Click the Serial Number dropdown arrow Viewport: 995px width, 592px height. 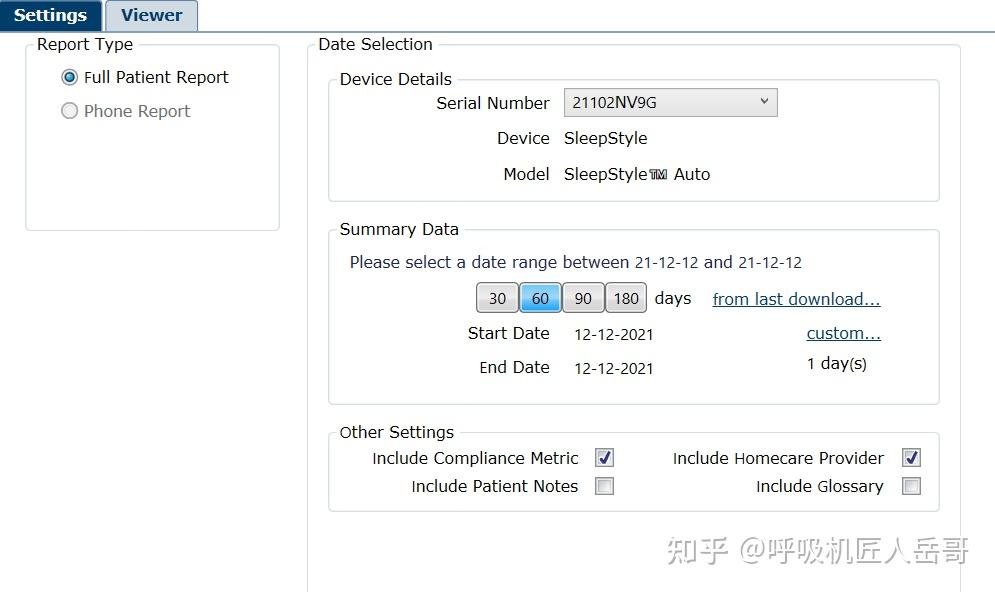click(764, 102)
